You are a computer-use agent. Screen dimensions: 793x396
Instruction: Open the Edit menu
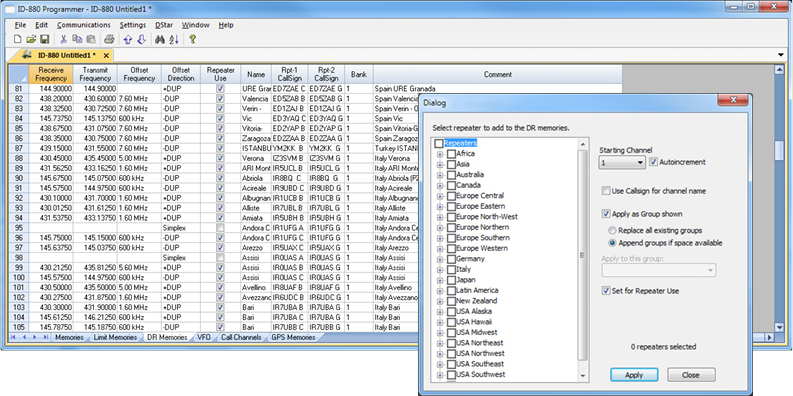coord(41,25)
